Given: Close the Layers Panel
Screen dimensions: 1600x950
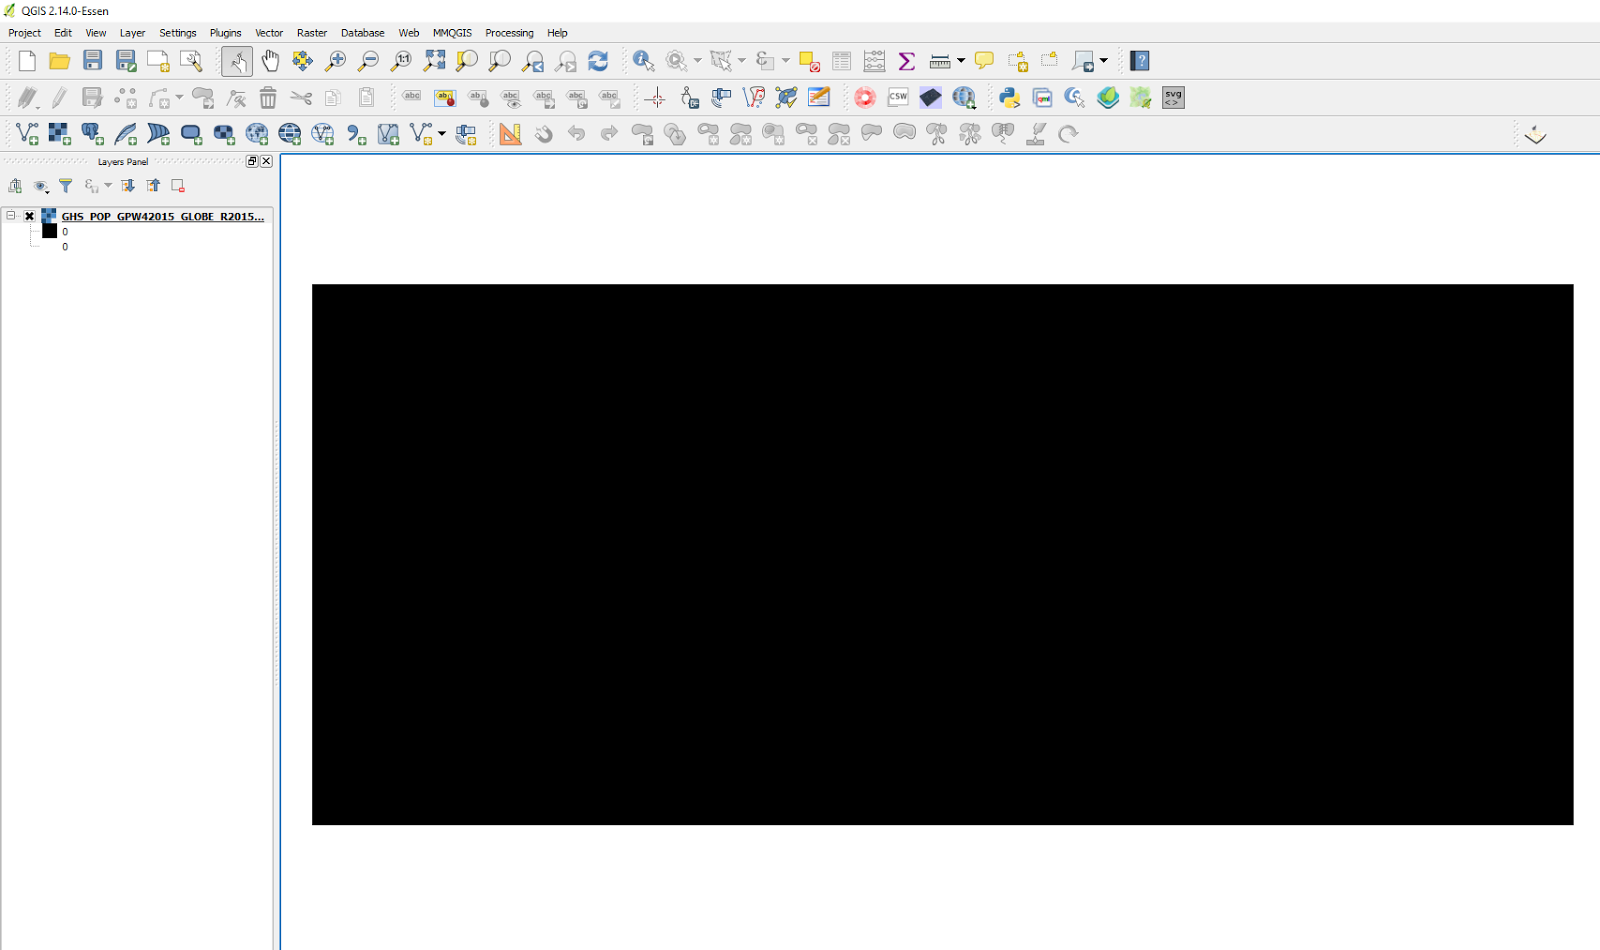Looking at the screenshot, I should (x=266, y=161).
